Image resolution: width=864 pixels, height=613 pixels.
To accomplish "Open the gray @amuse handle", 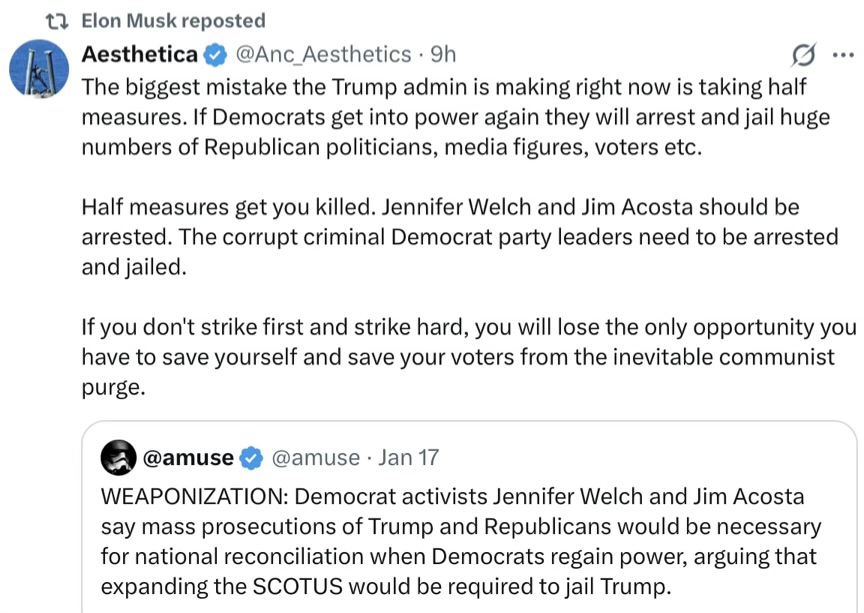I will tap(315, 458).
